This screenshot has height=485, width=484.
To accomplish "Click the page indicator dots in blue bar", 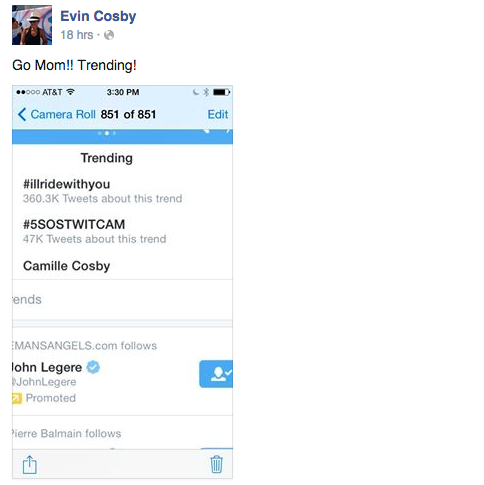I will click(107, 133).
